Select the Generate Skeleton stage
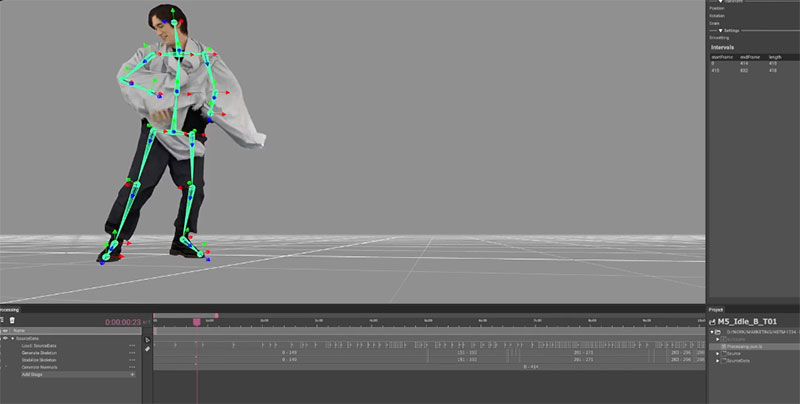This screenshot has width=800, height=404. 39,353
